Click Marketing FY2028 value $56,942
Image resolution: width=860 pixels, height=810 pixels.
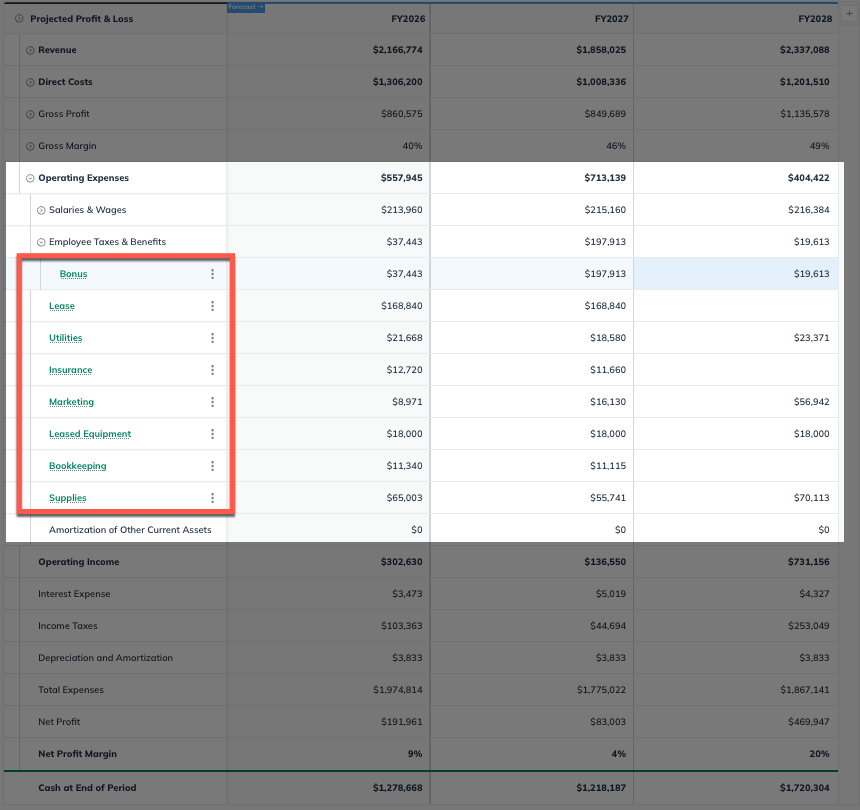(811, 402)
